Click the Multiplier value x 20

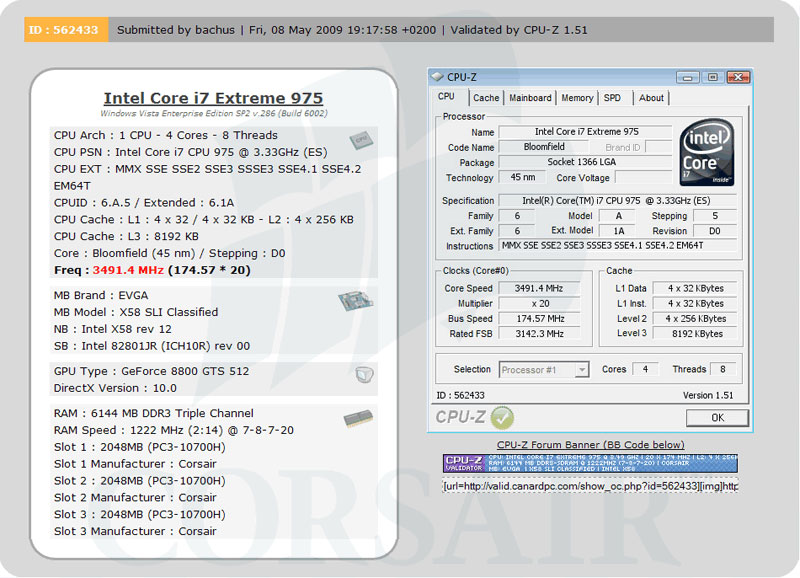(539, 304)
